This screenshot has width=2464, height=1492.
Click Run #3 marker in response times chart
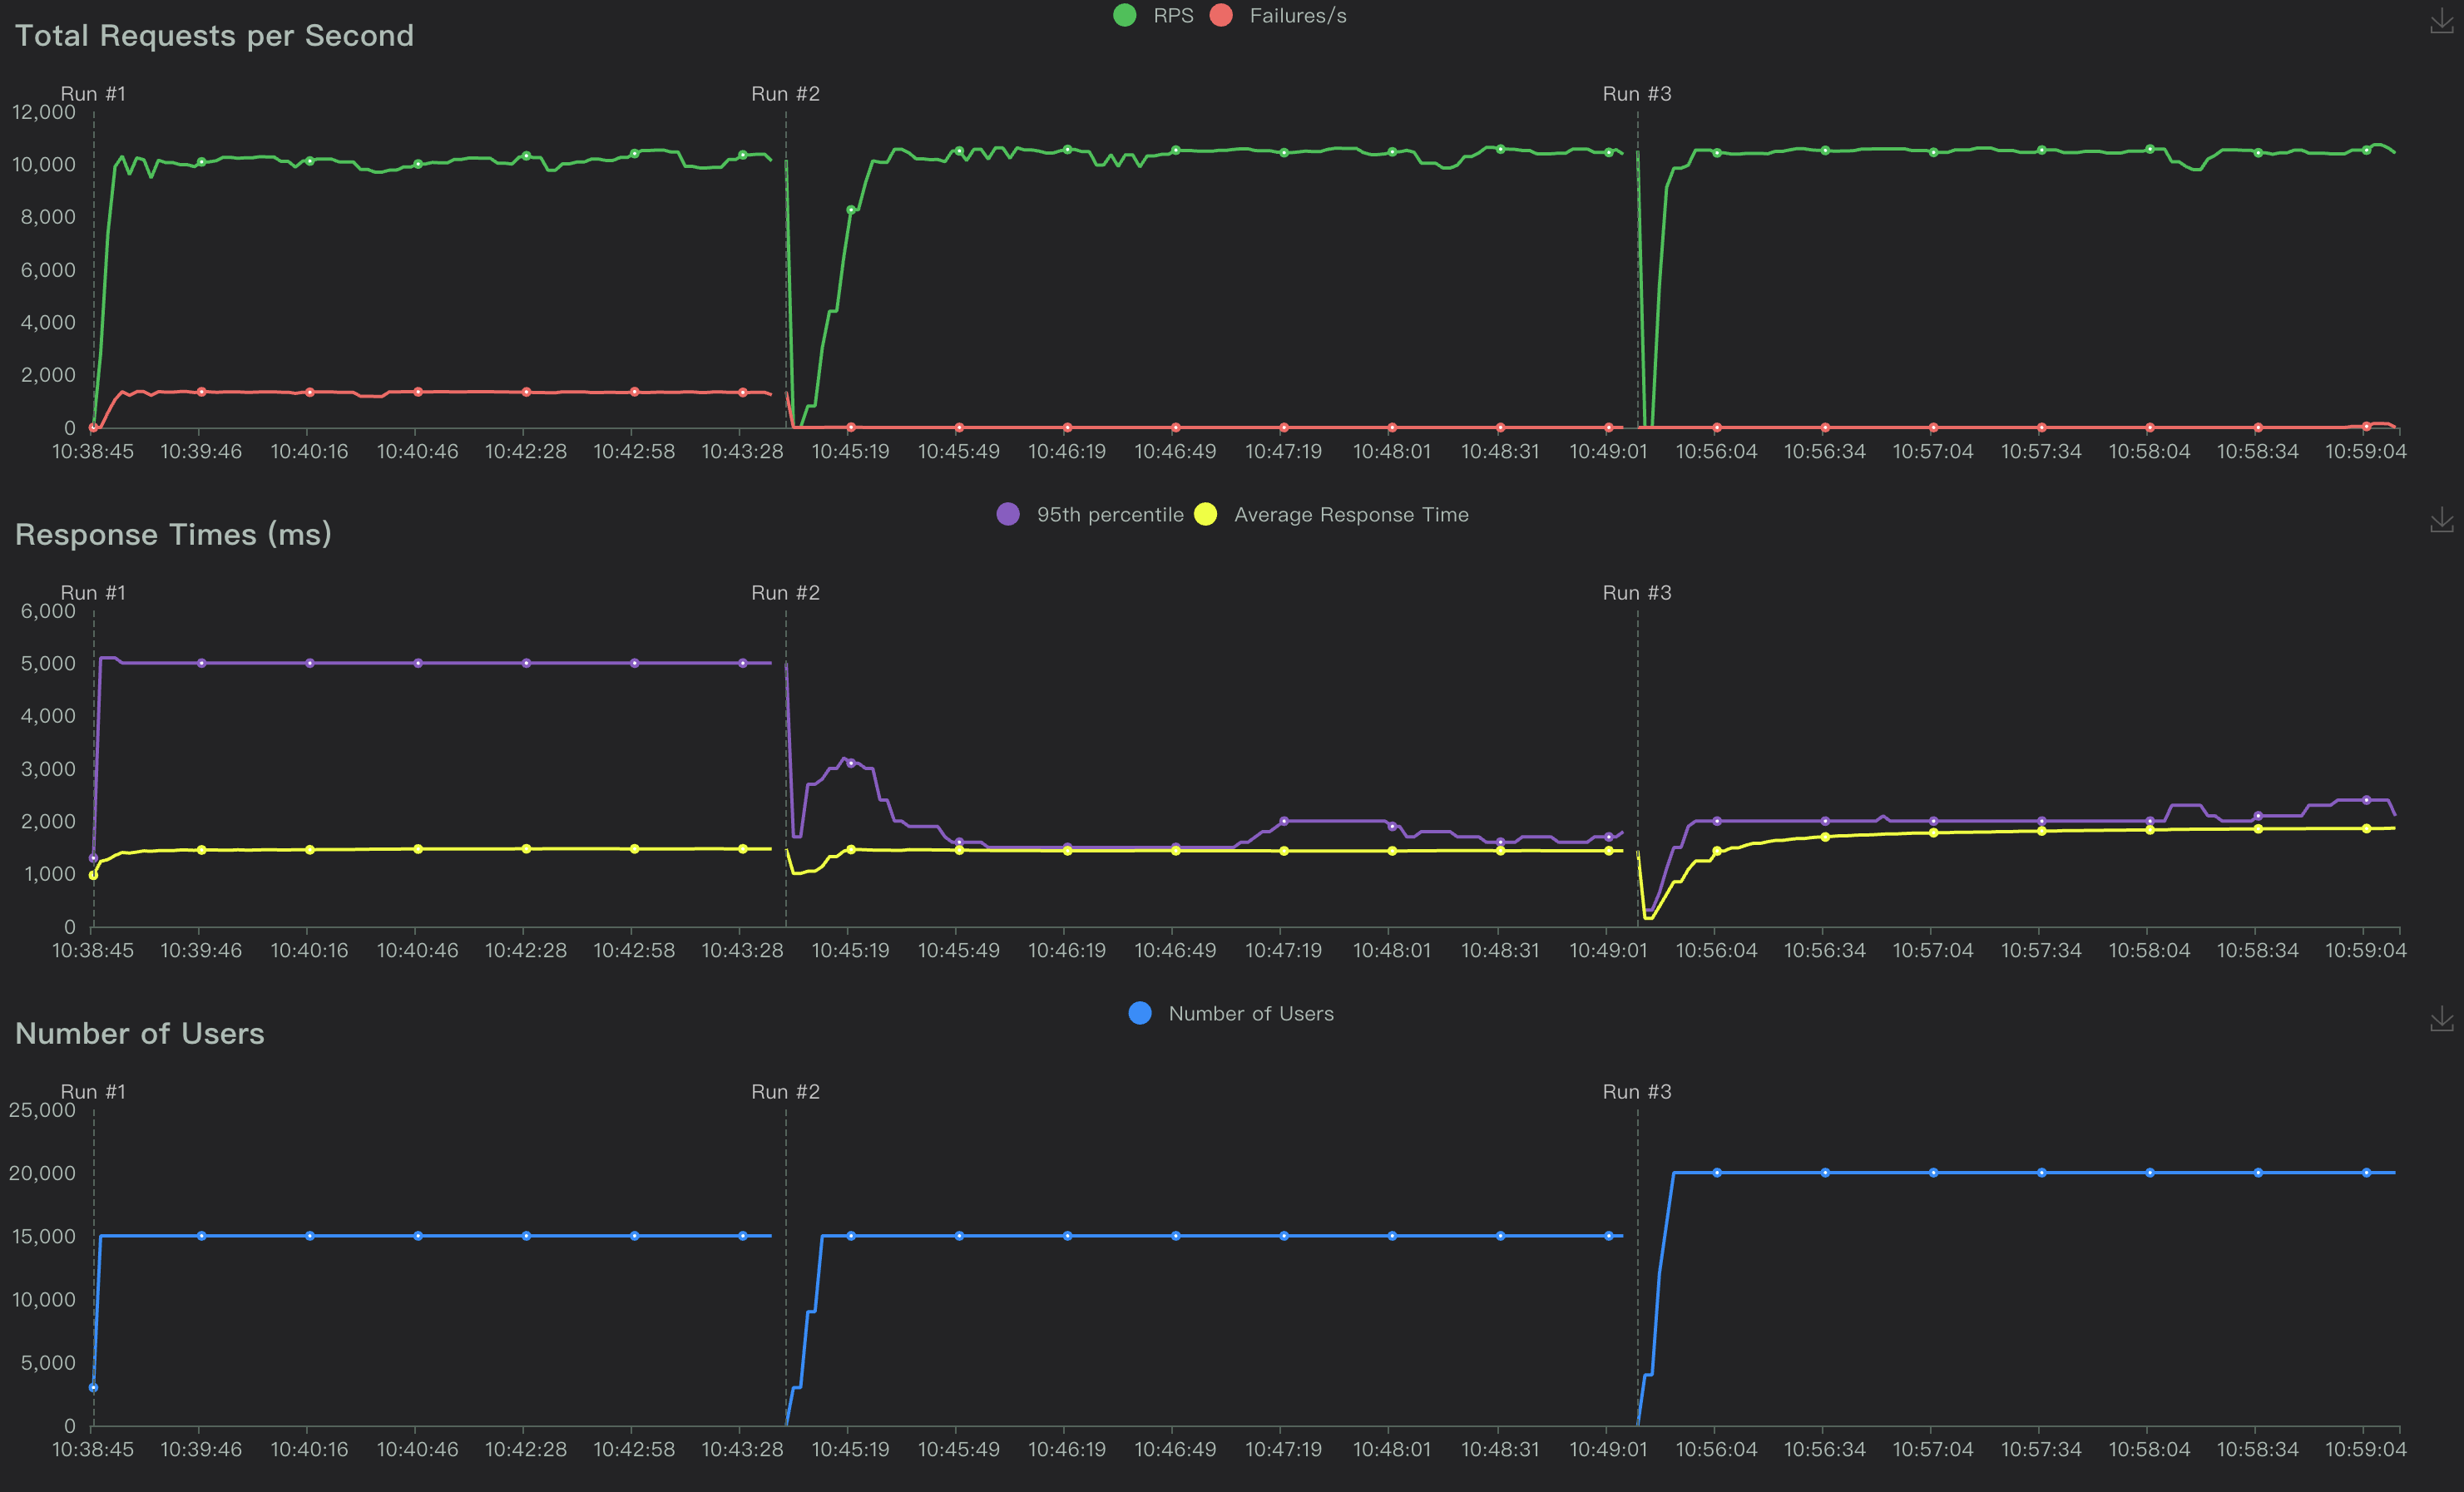click(1636, 593)
